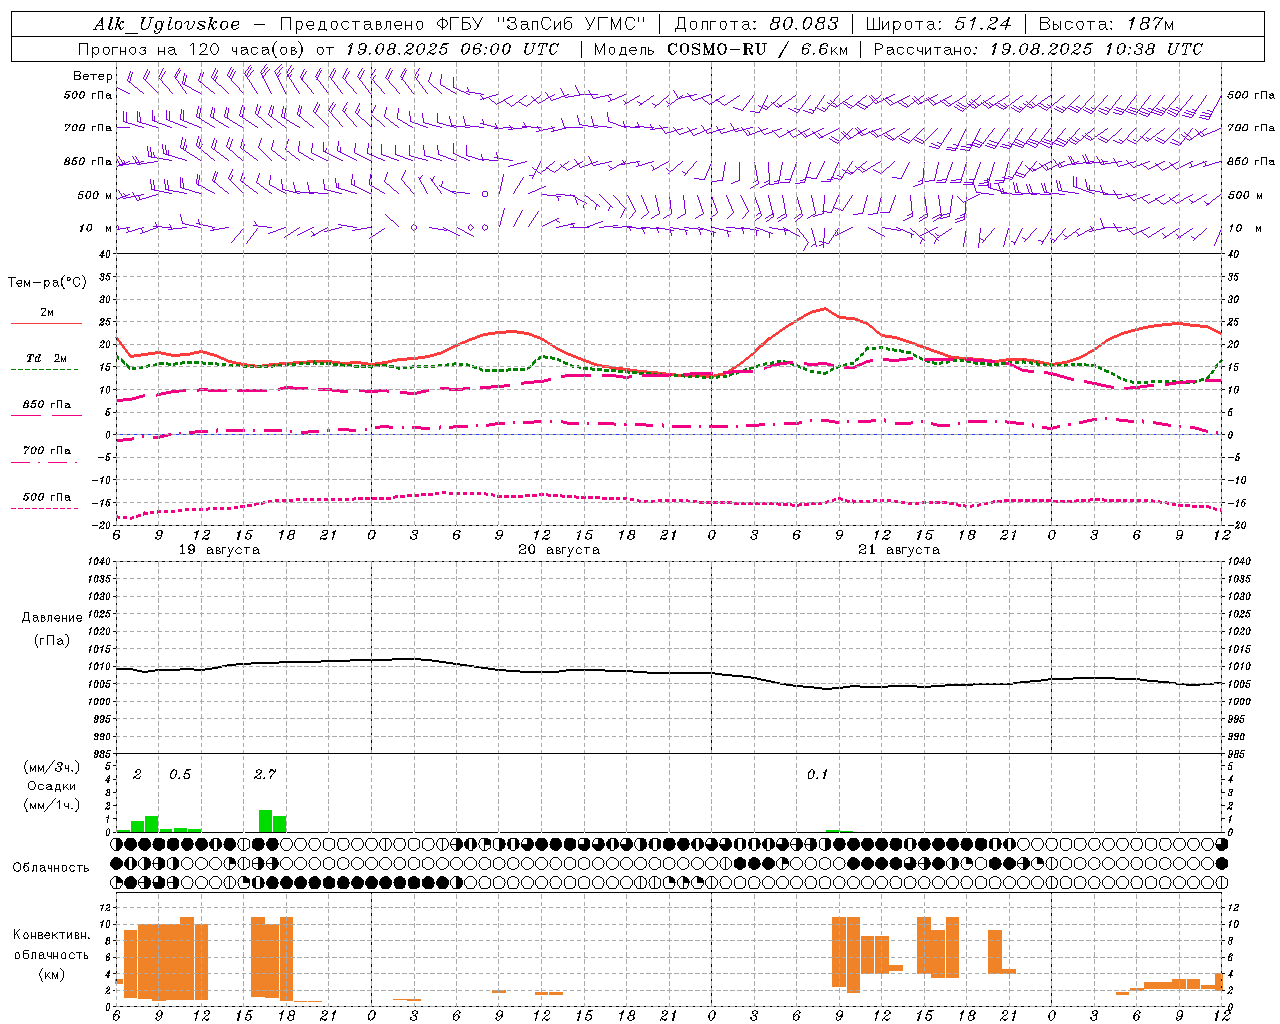Select the 10 м wind level label on left
The height and width of the screenshot is (1024, 1280).
95,228
